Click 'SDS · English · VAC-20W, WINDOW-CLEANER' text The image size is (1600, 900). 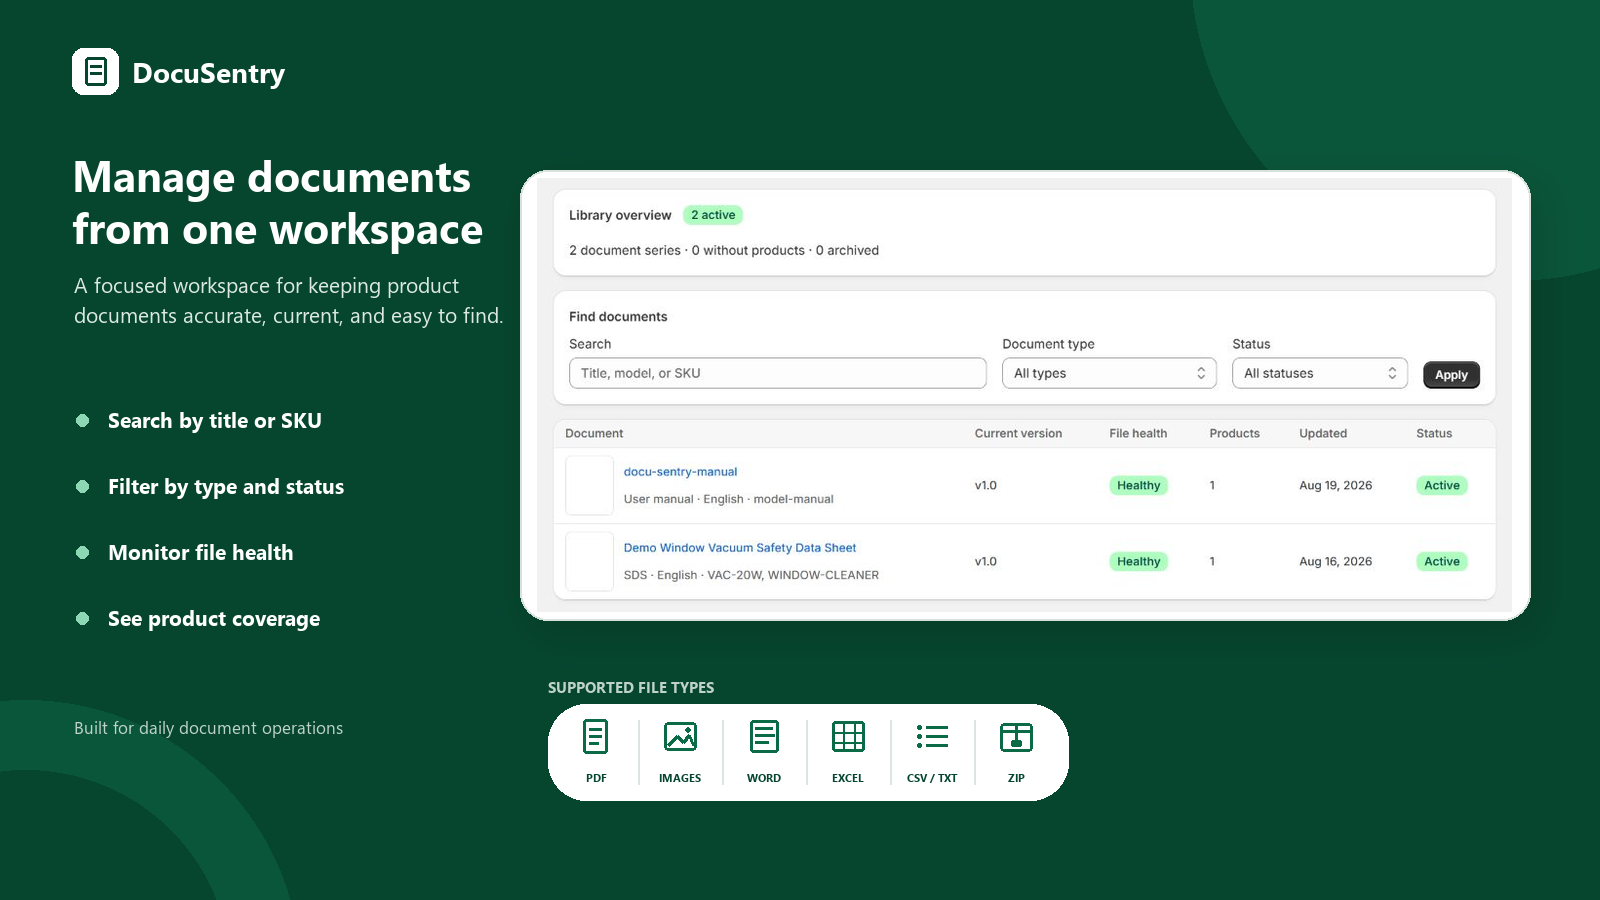coord(751,575)
